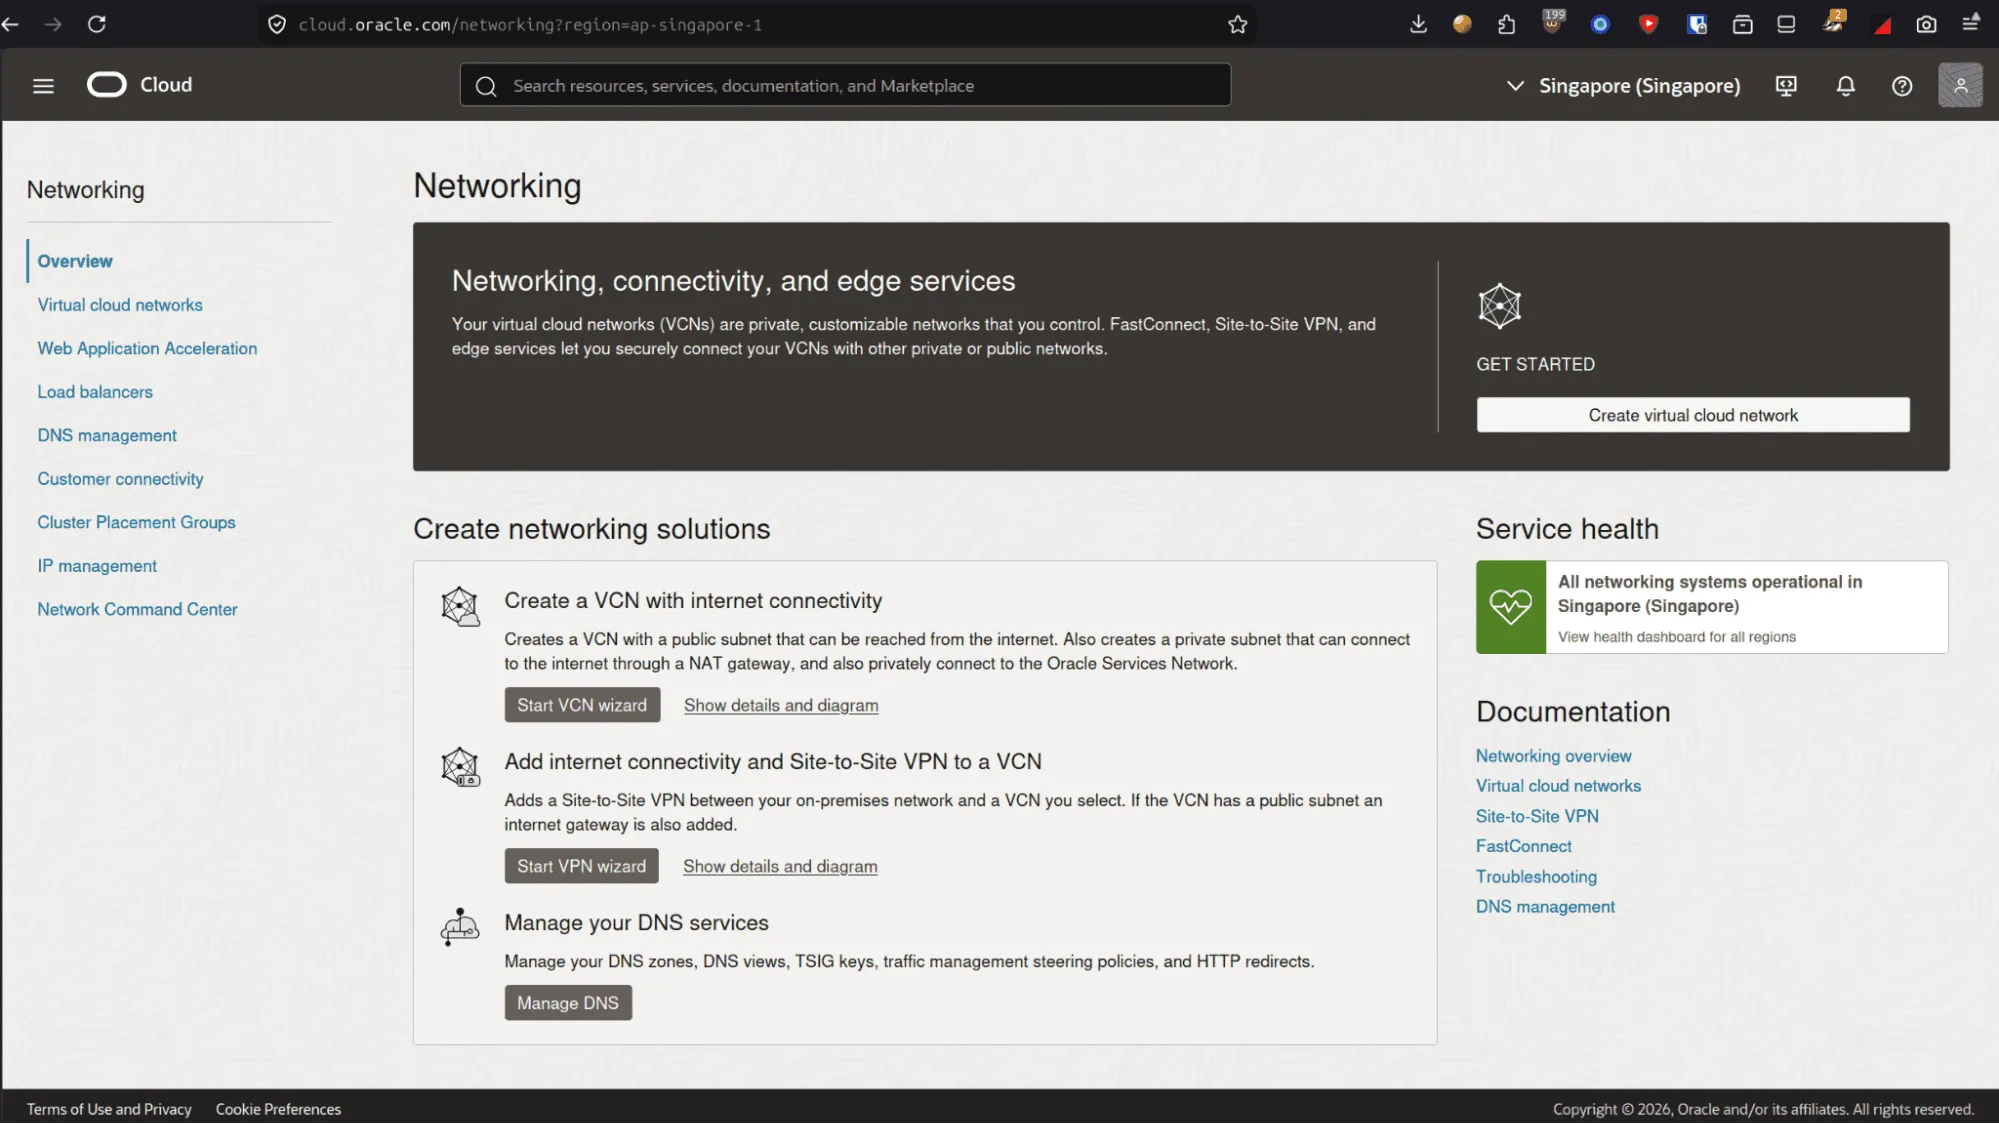Open Virtual cloud networks documentation link
1999x1124 pixels.
(1558, 786)
